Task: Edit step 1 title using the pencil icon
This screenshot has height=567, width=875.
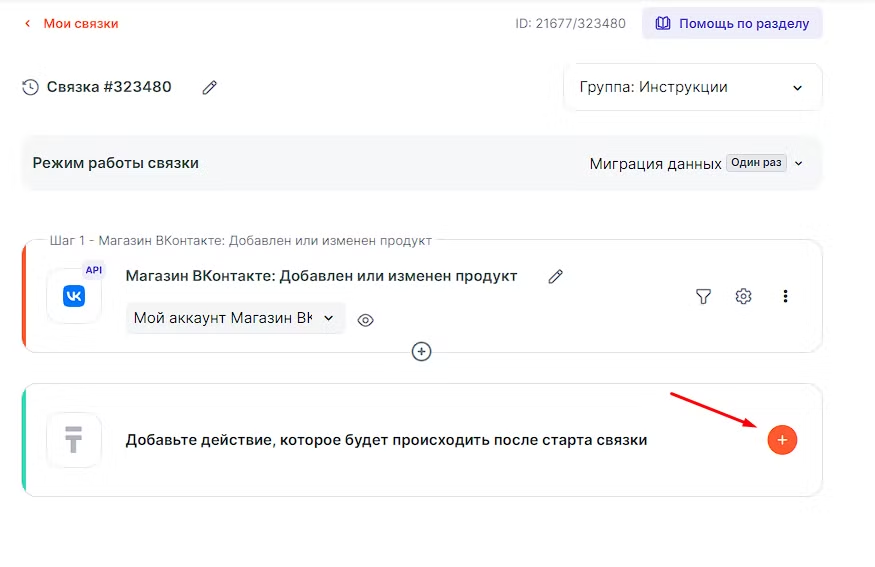Action: pos(556,276)
